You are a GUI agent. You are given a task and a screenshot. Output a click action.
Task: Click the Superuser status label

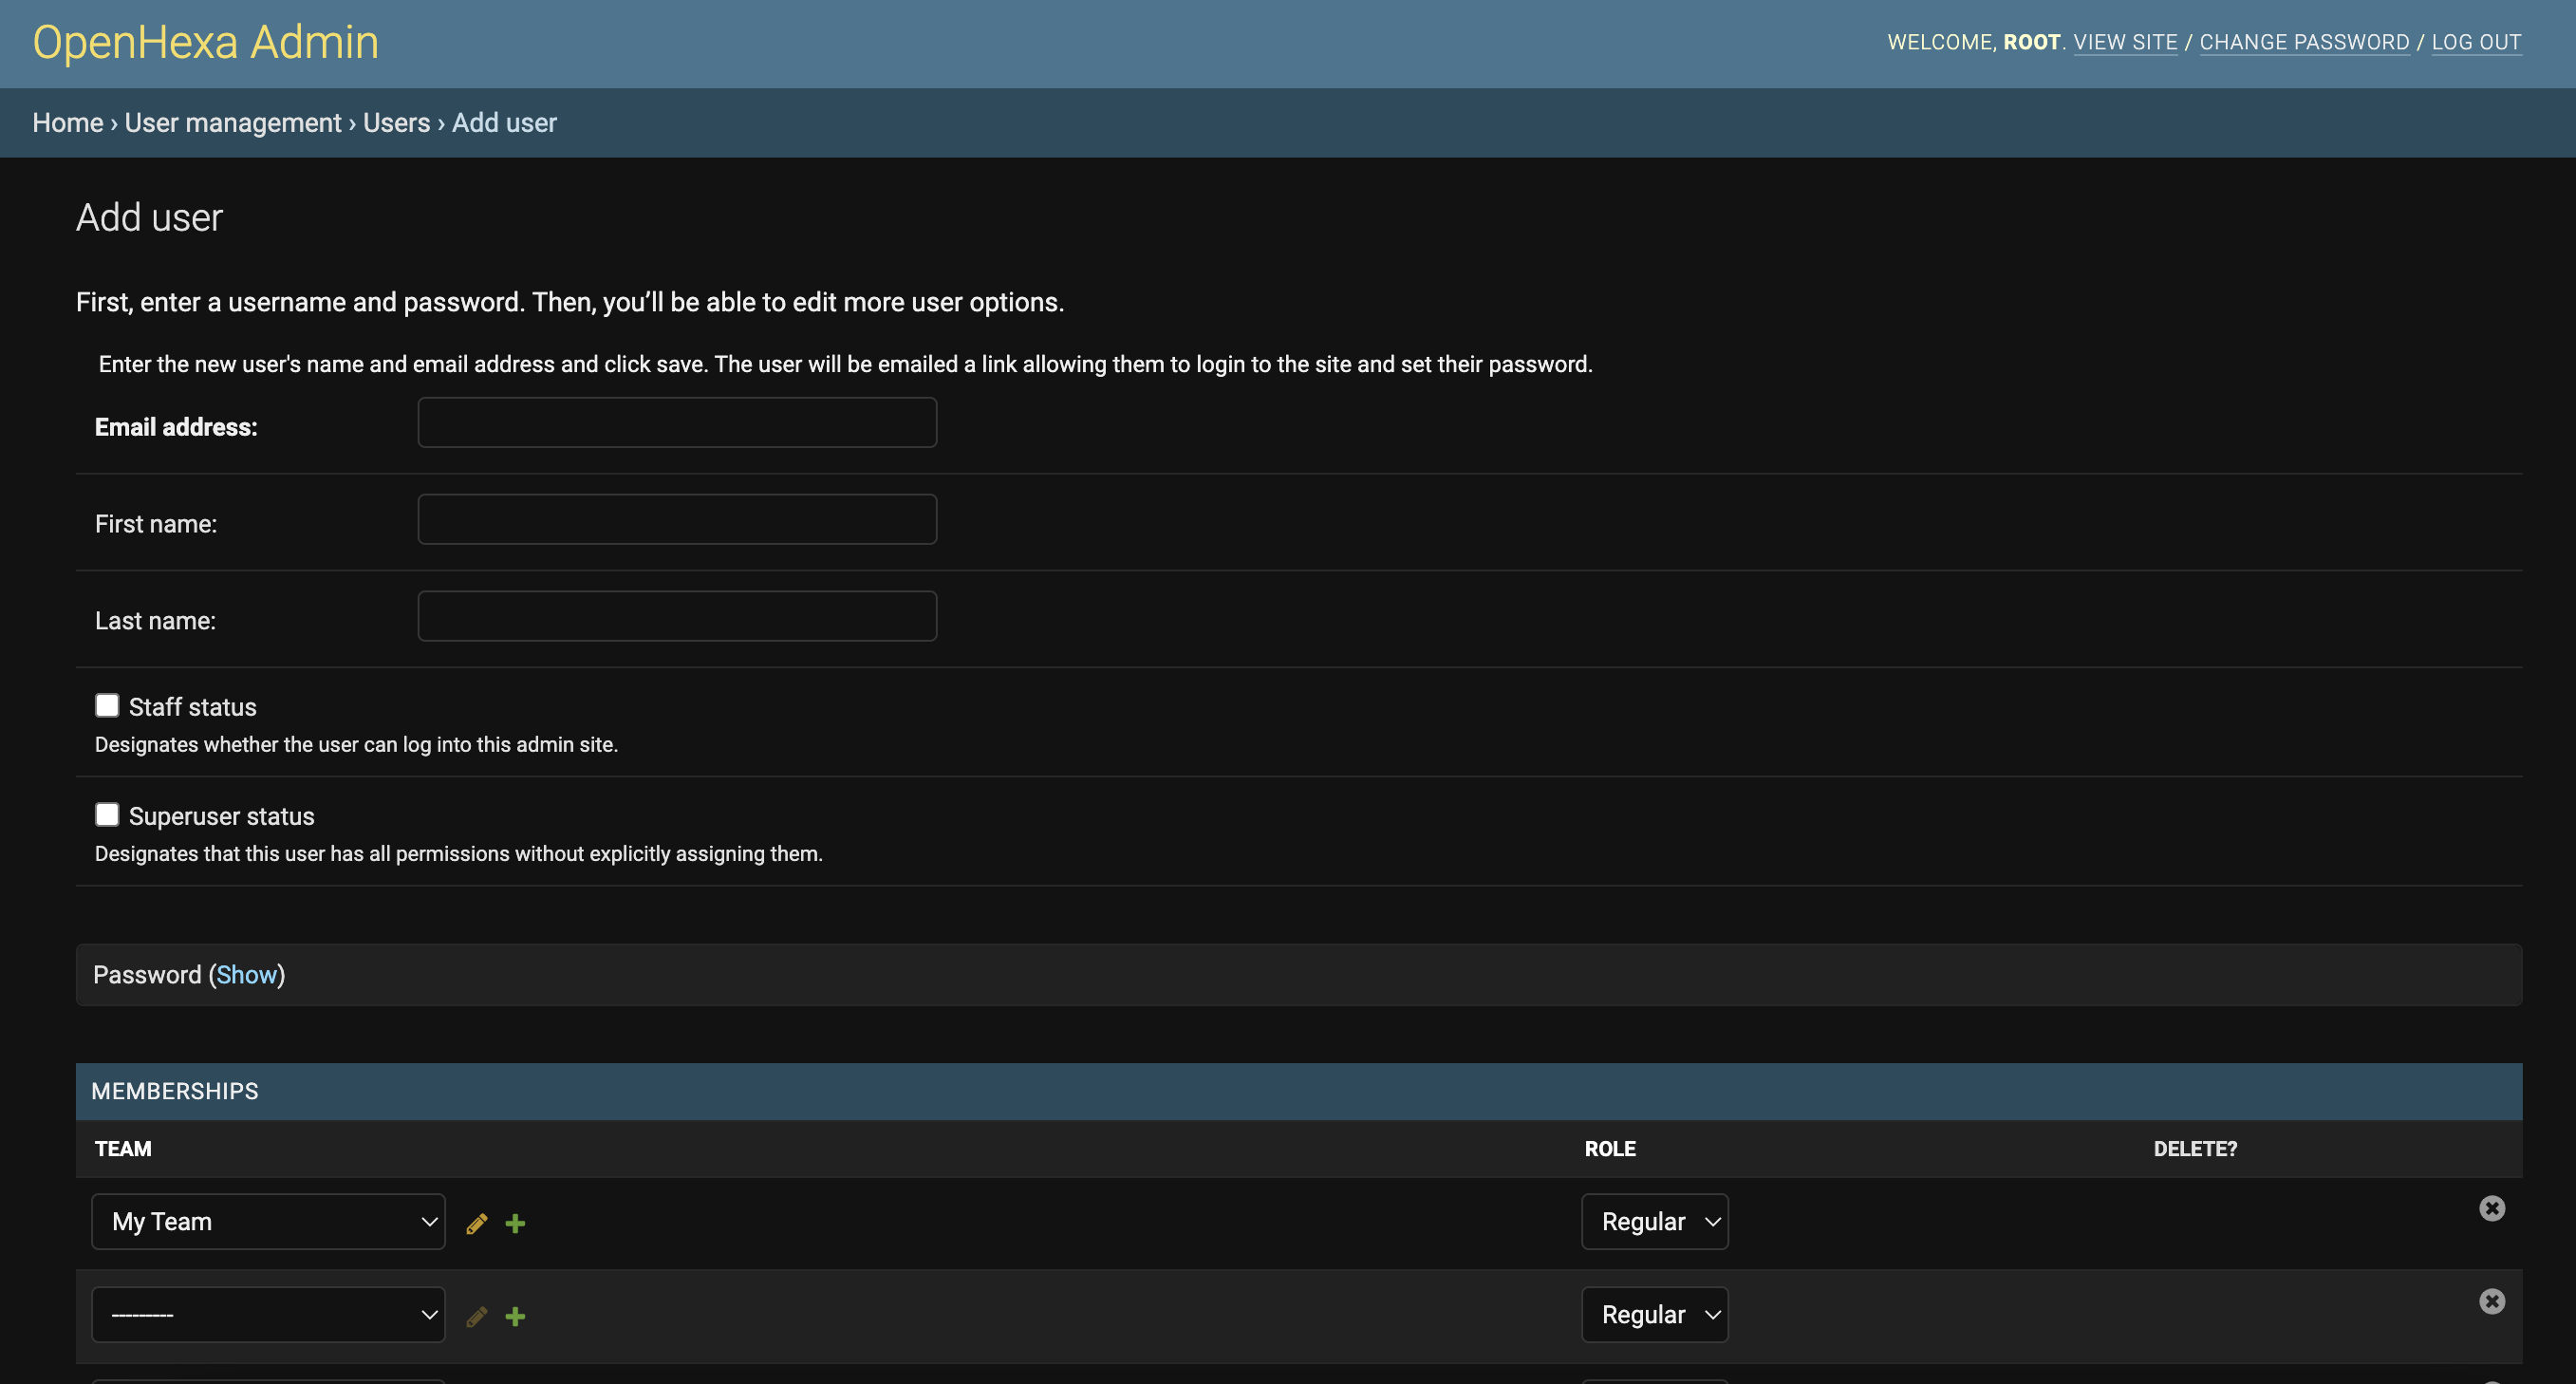[222, 816]
